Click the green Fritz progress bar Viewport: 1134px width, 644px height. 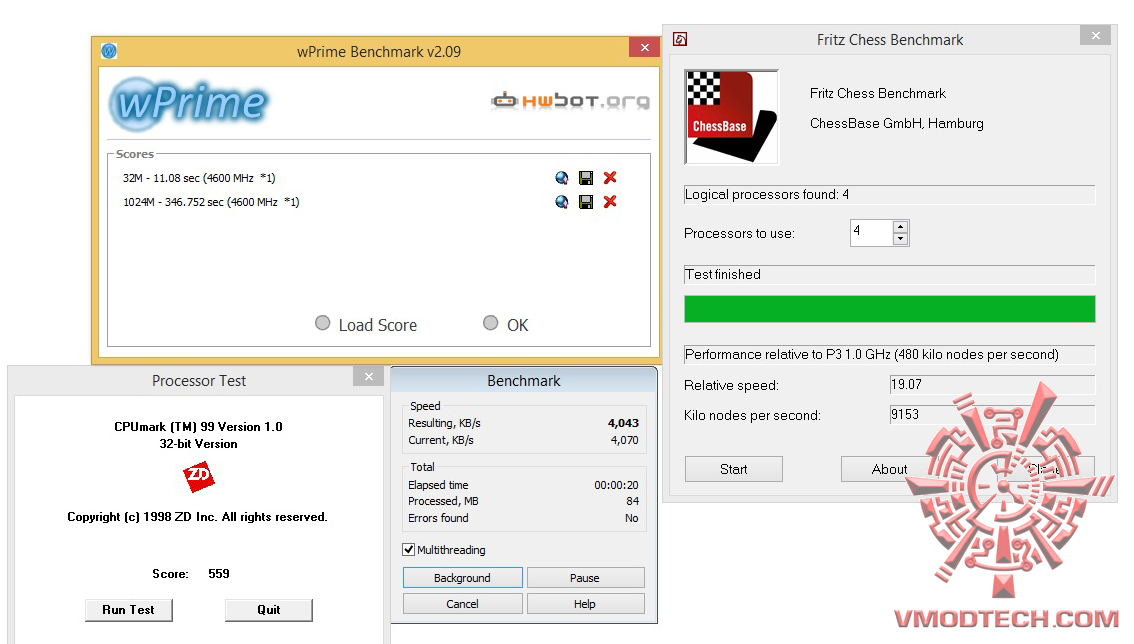click(890, 309)
